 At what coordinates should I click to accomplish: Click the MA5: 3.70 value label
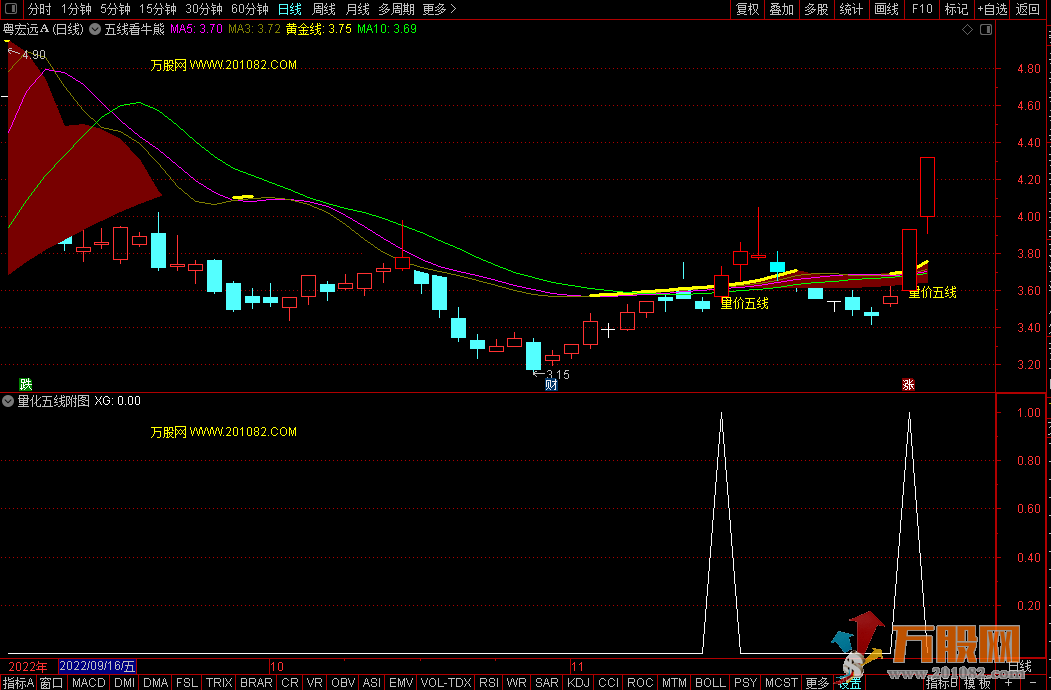coord(196,30)
